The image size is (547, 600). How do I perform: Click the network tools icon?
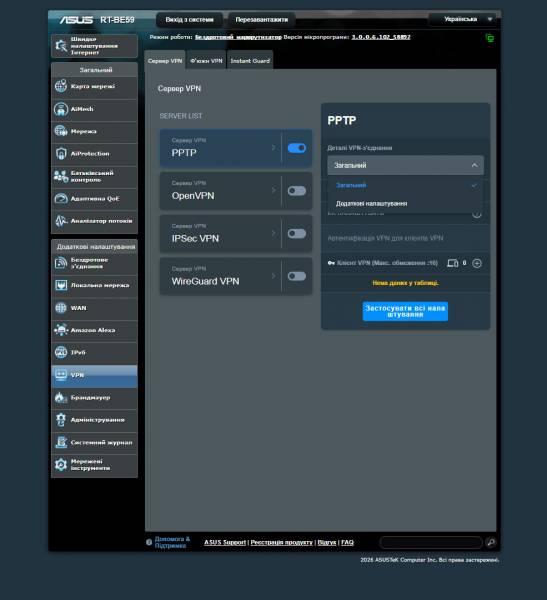(61, 465)
